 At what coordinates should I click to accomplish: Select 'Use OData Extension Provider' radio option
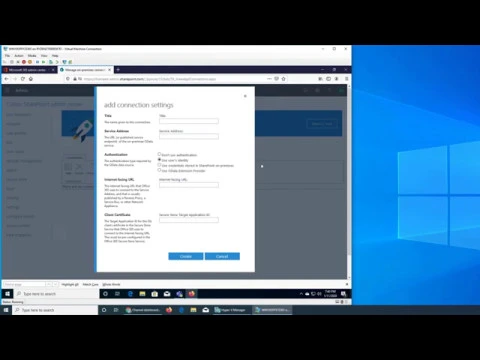[159, 170]
